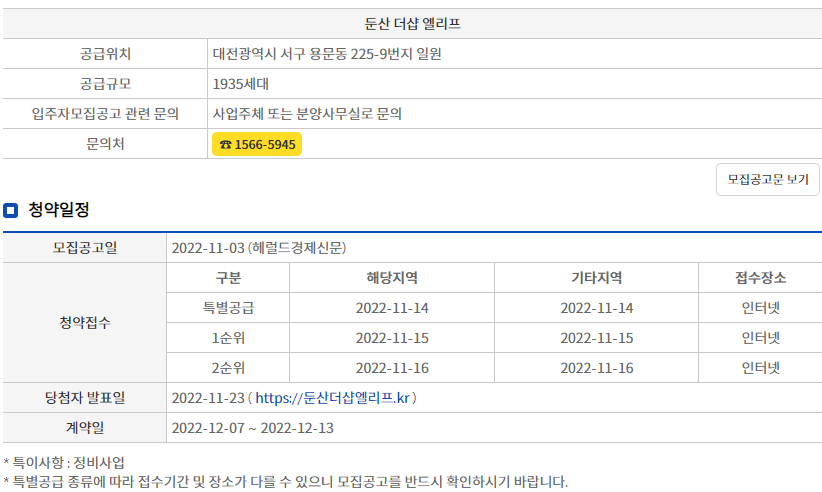
Task: Click the 청약접수 row header
Action: pyautogui.click(x=85, y=322)
